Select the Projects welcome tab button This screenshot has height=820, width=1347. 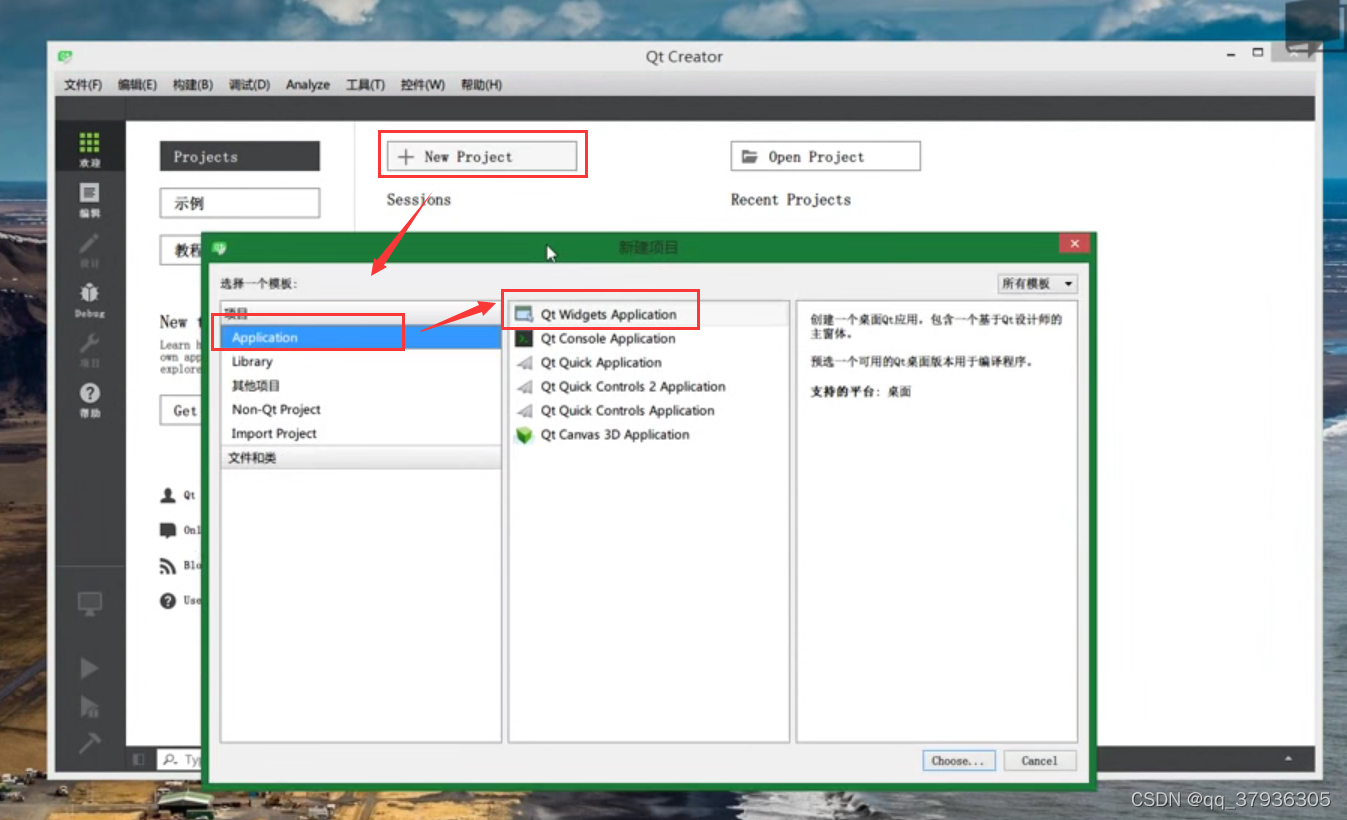(240, 156)
